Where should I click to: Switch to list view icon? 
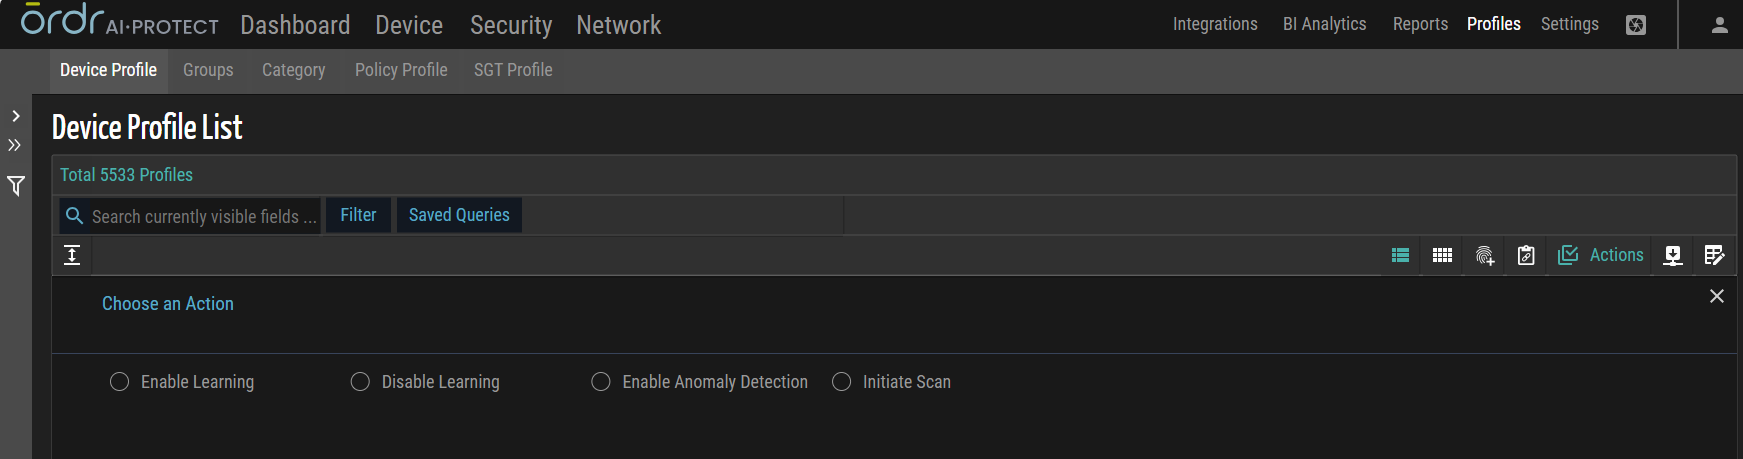[1400, 255]
